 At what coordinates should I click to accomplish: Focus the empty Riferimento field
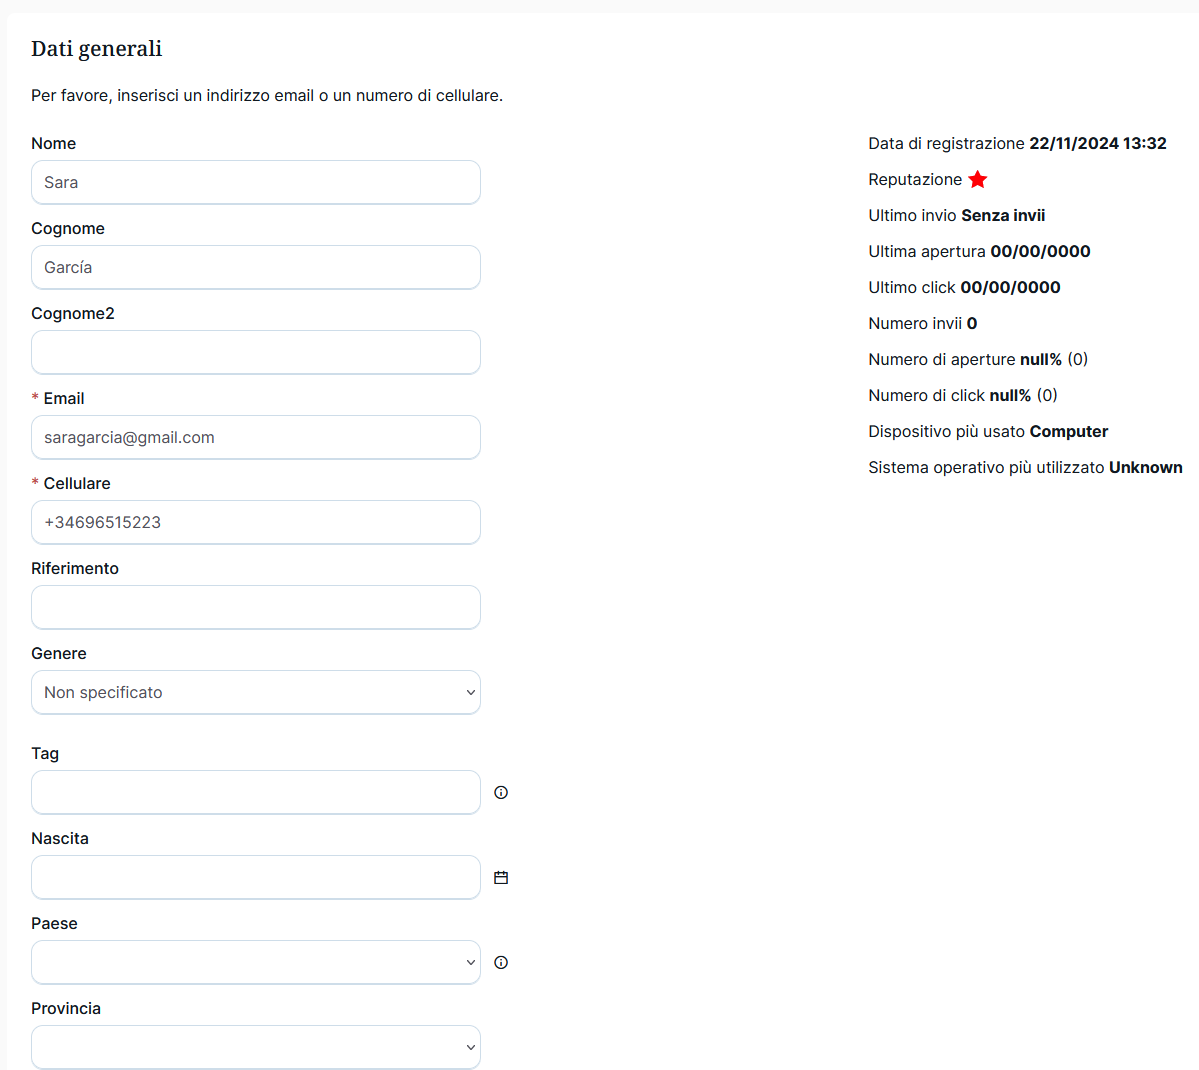[x=255, y=607]
